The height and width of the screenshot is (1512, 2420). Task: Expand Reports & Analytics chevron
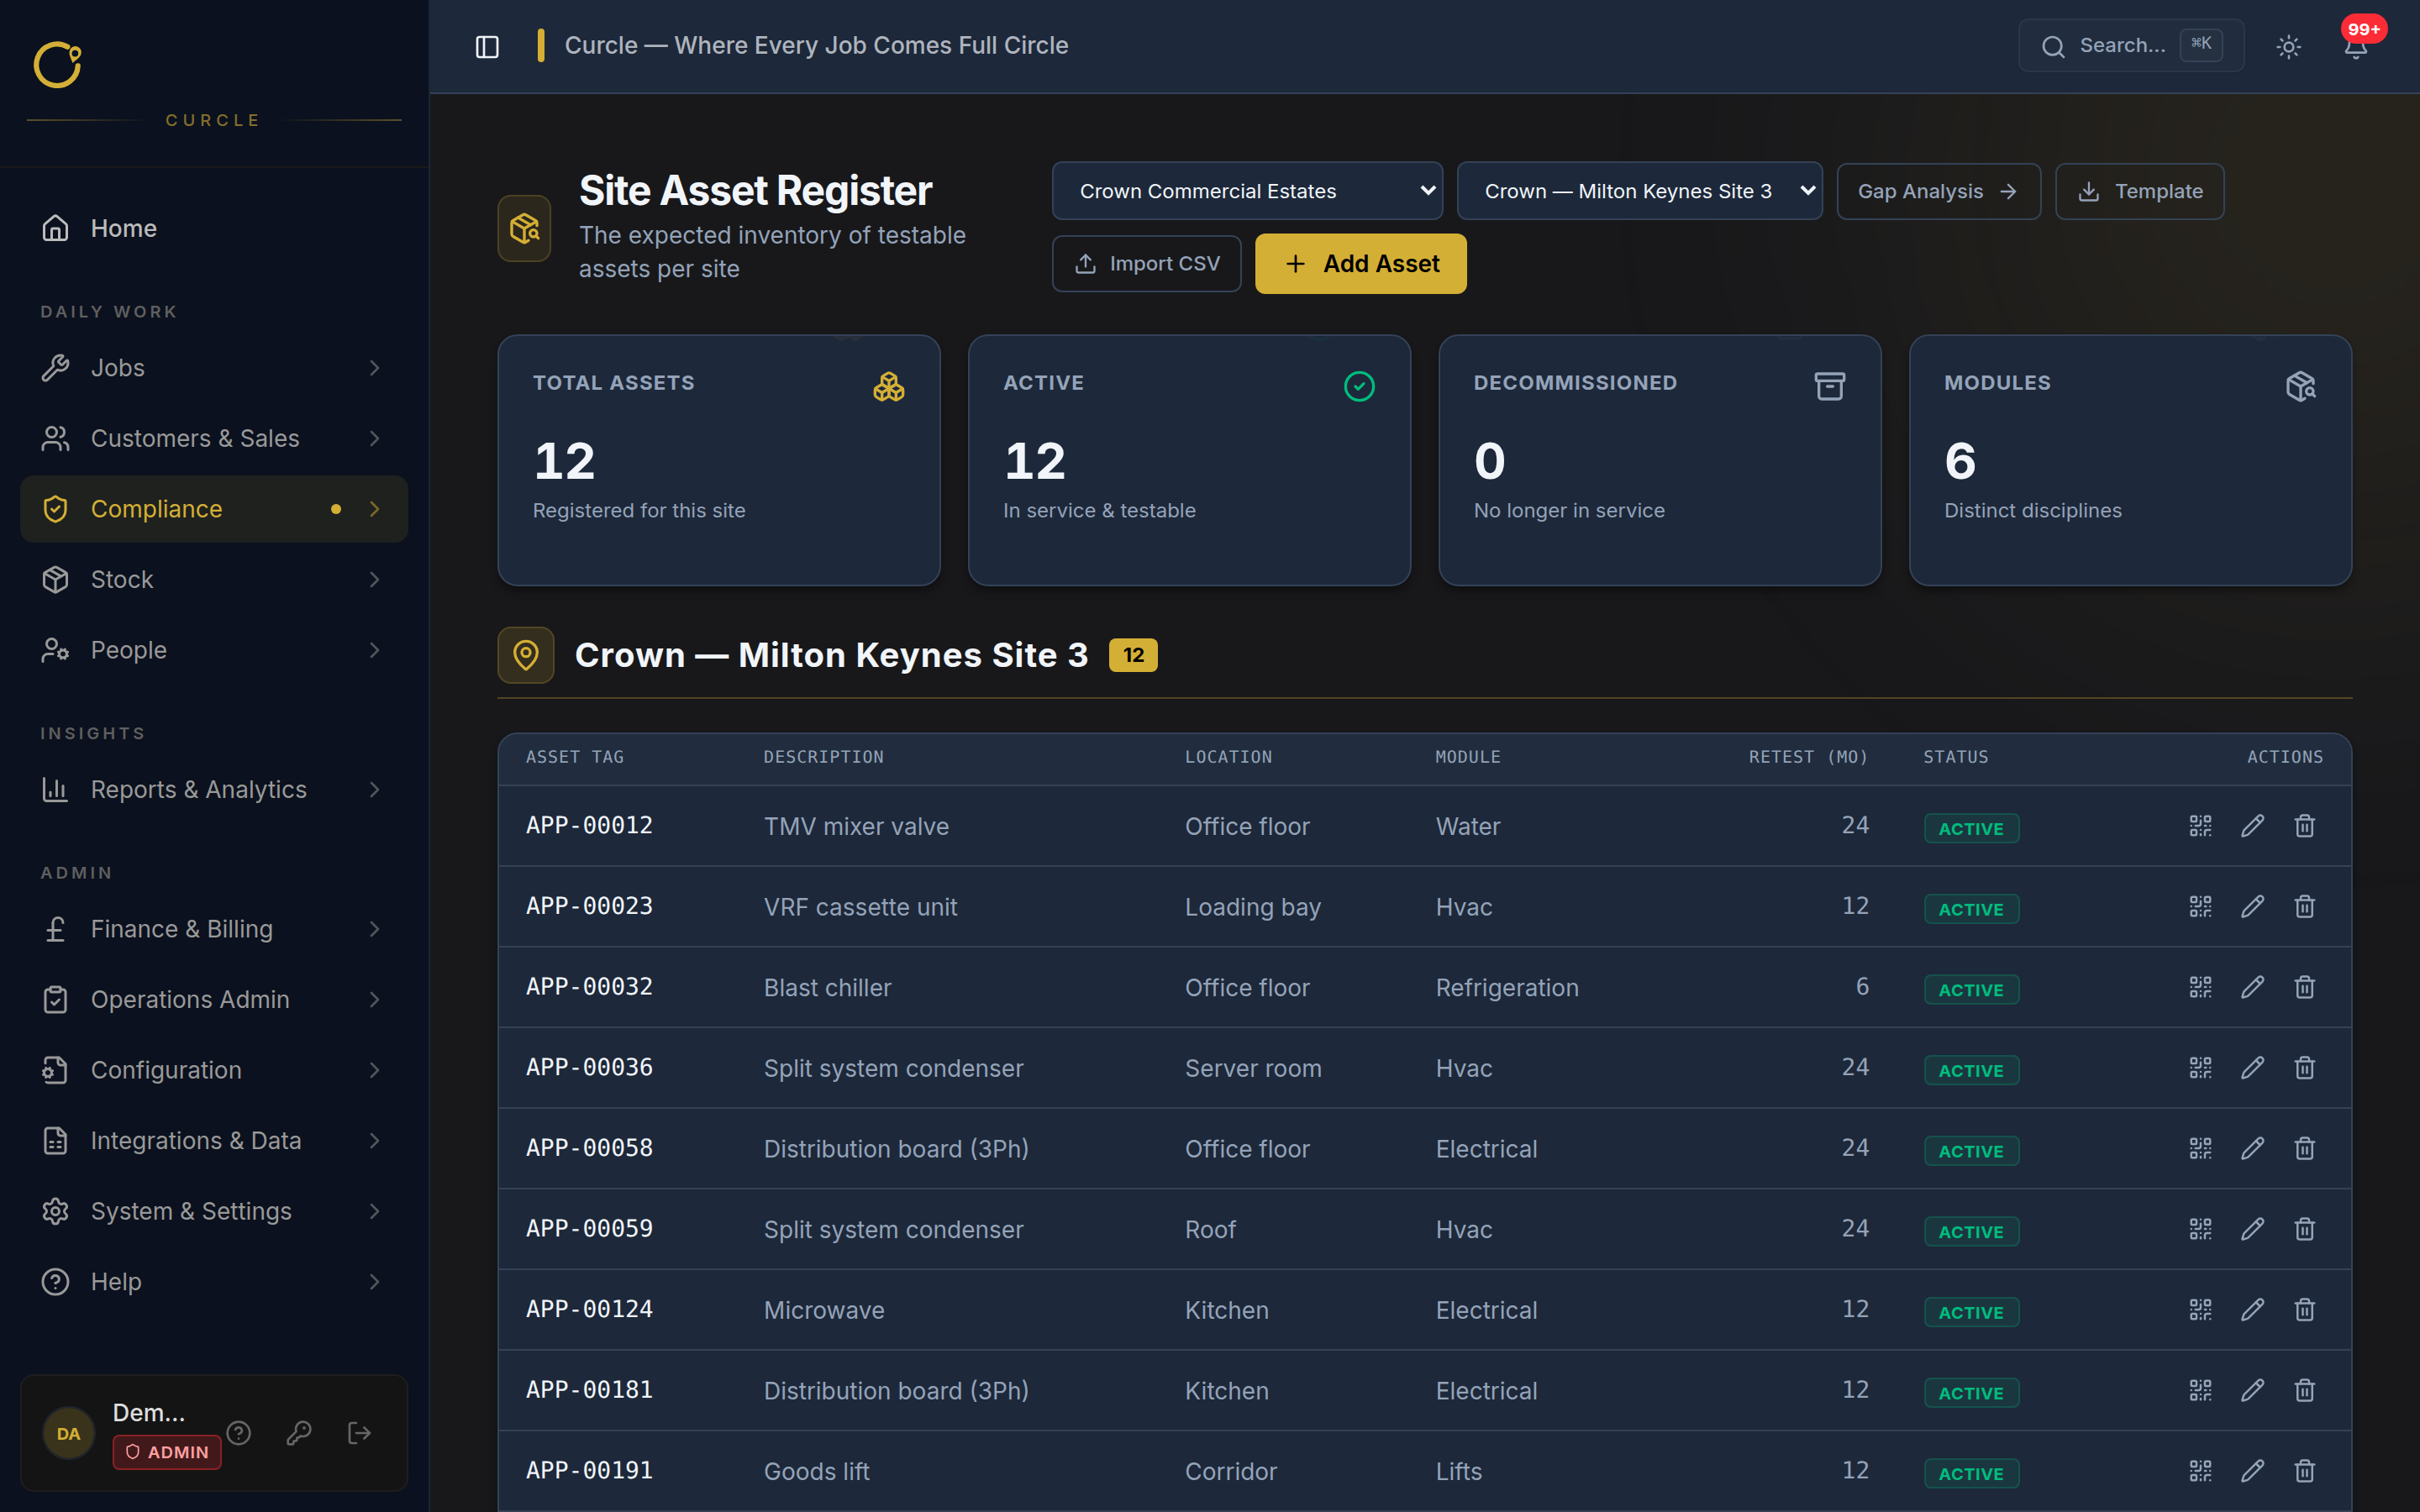pos(375,790)
